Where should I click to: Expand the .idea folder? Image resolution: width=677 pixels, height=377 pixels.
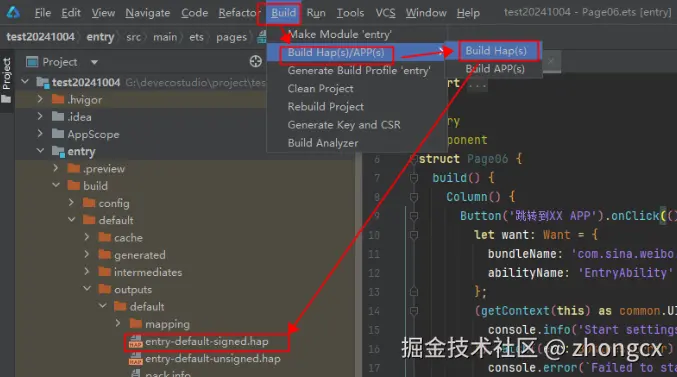tap(40, 117)
